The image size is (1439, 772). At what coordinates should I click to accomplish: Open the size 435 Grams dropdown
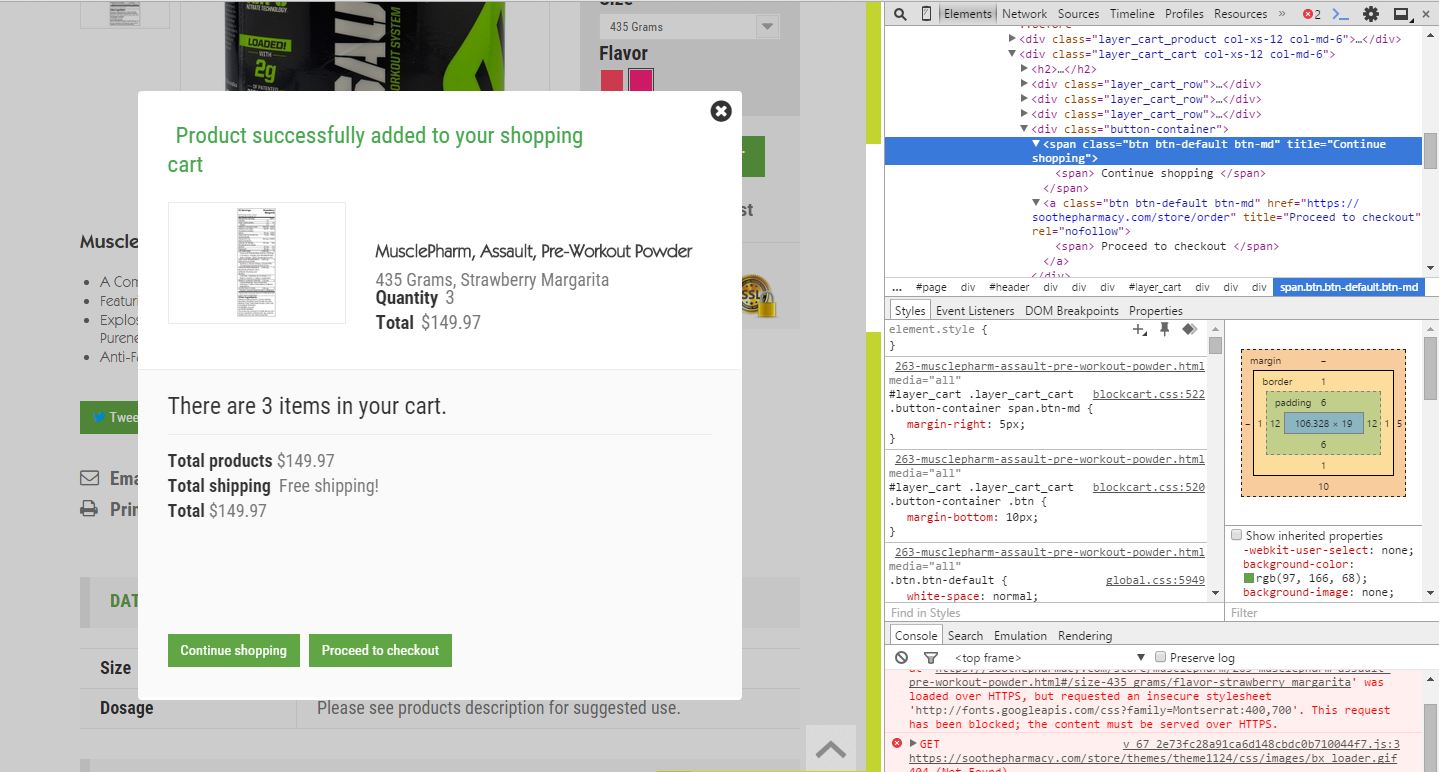click(x=689, y=27)
